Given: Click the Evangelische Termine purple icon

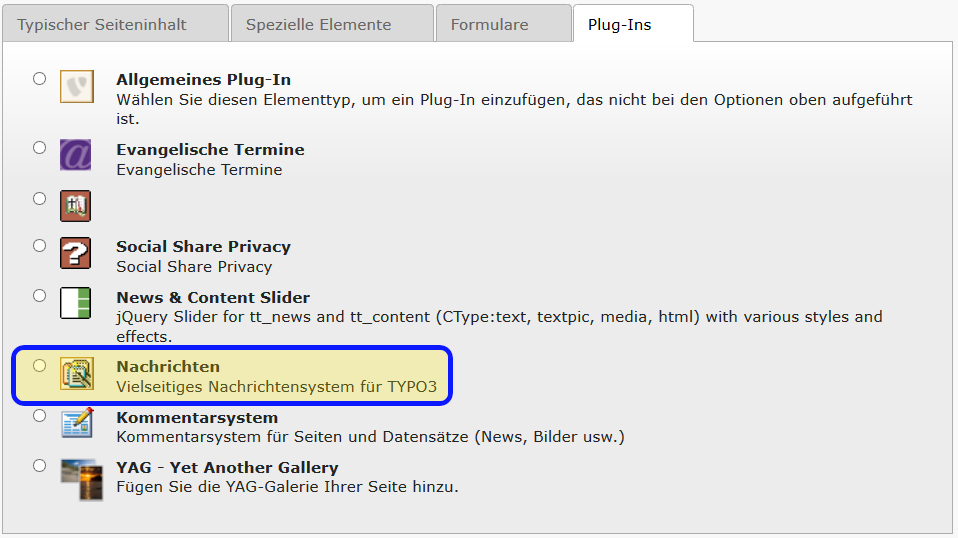Looking at the screenshot, I should pyautogui.click(x=76, y=155).
